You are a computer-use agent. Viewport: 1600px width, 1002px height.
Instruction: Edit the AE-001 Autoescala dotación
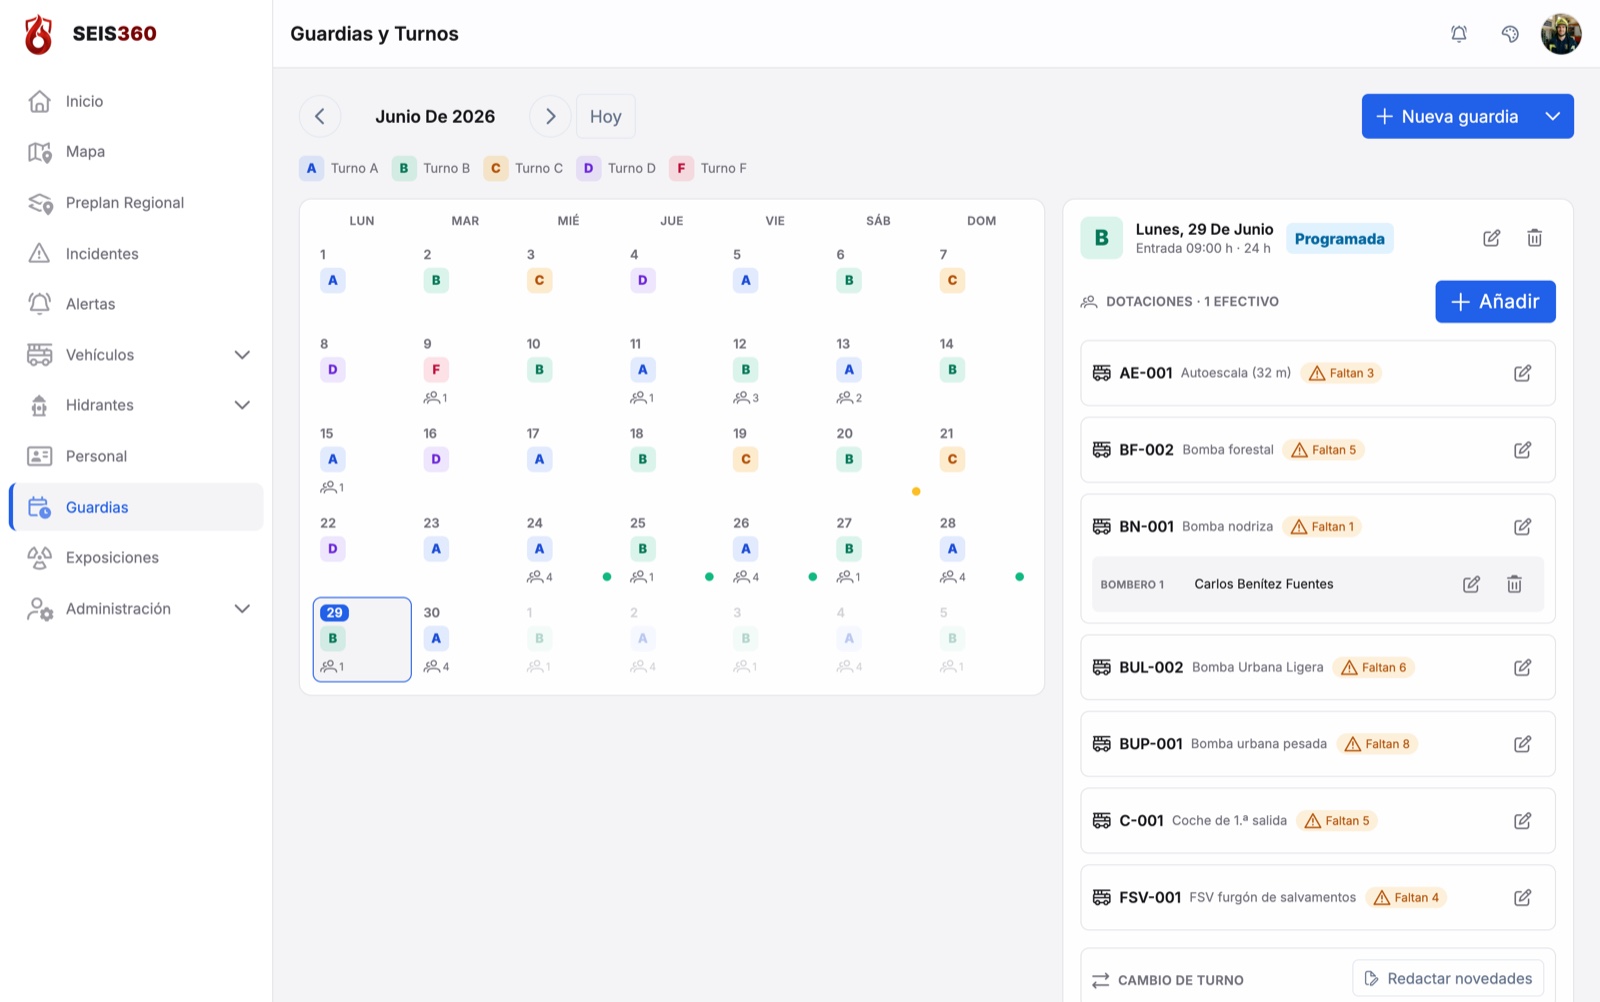[1522, 373]
